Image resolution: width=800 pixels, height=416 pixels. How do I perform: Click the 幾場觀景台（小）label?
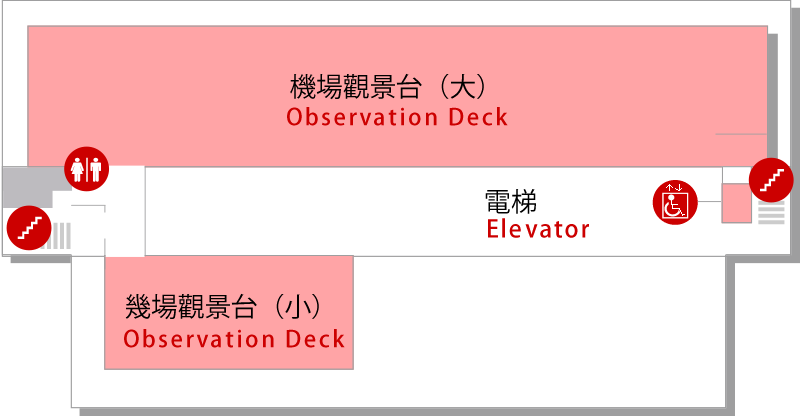coord(223,307)
